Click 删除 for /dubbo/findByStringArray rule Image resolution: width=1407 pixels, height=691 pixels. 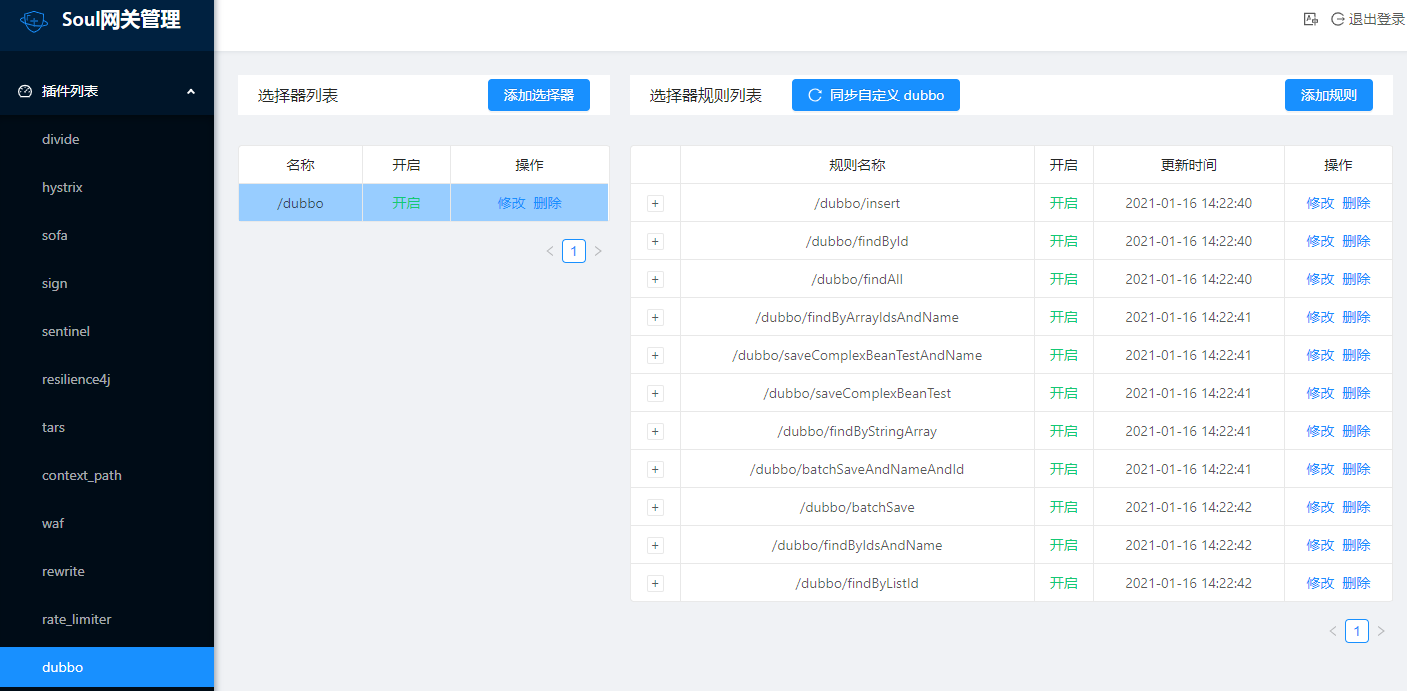coord(1356,431)
